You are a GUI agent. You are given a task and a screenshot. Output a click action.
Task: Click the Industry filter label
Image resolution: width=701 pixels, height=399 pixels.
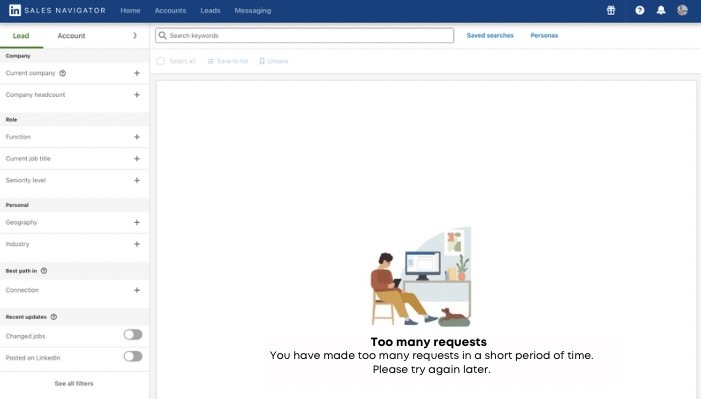(17, 244)
